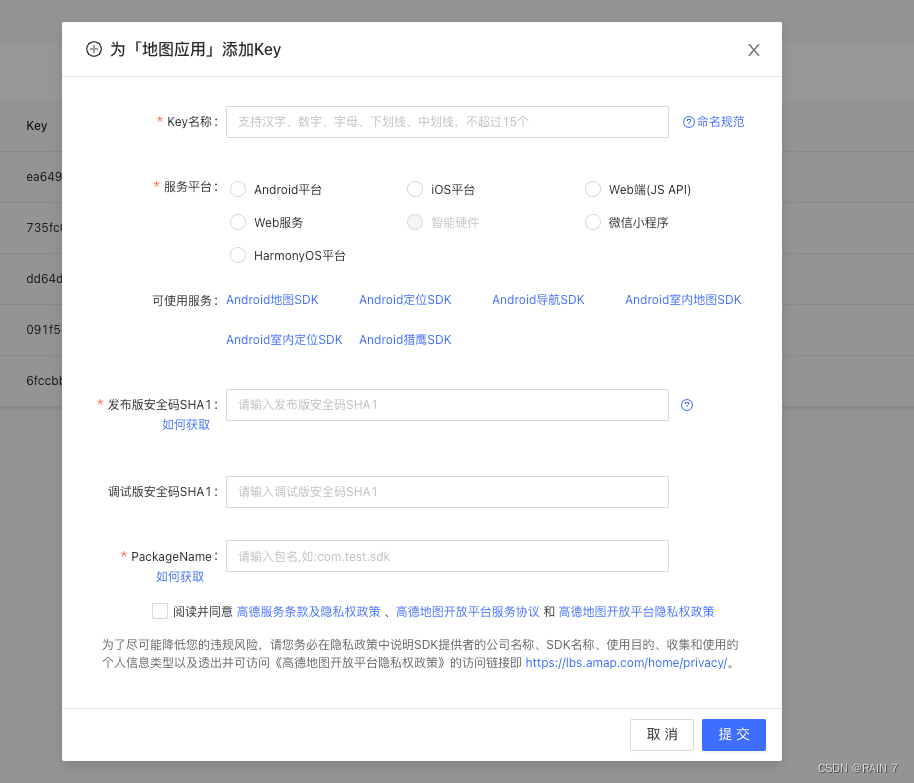Open the Android地图SDK link
Viewport: 914px width, 783px height.
pyautogui.click(x=272, y=299)
